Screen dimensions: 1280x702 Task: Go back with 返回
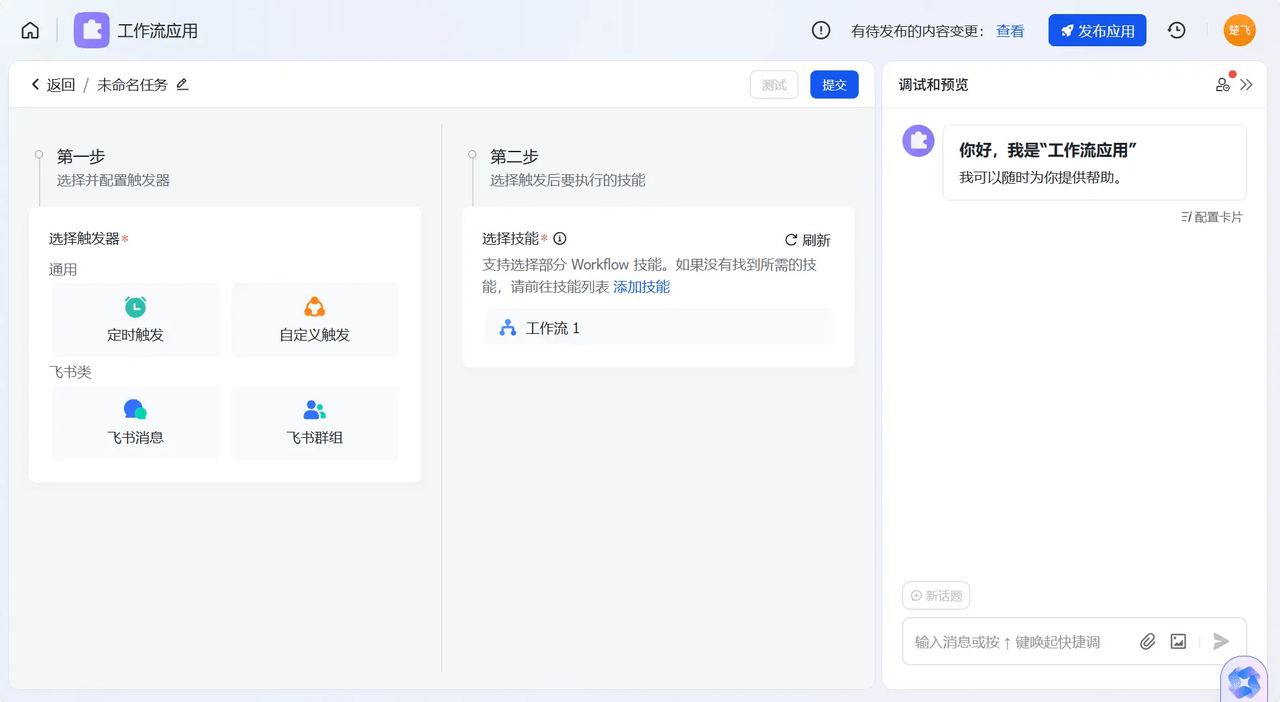coord(53,85)
